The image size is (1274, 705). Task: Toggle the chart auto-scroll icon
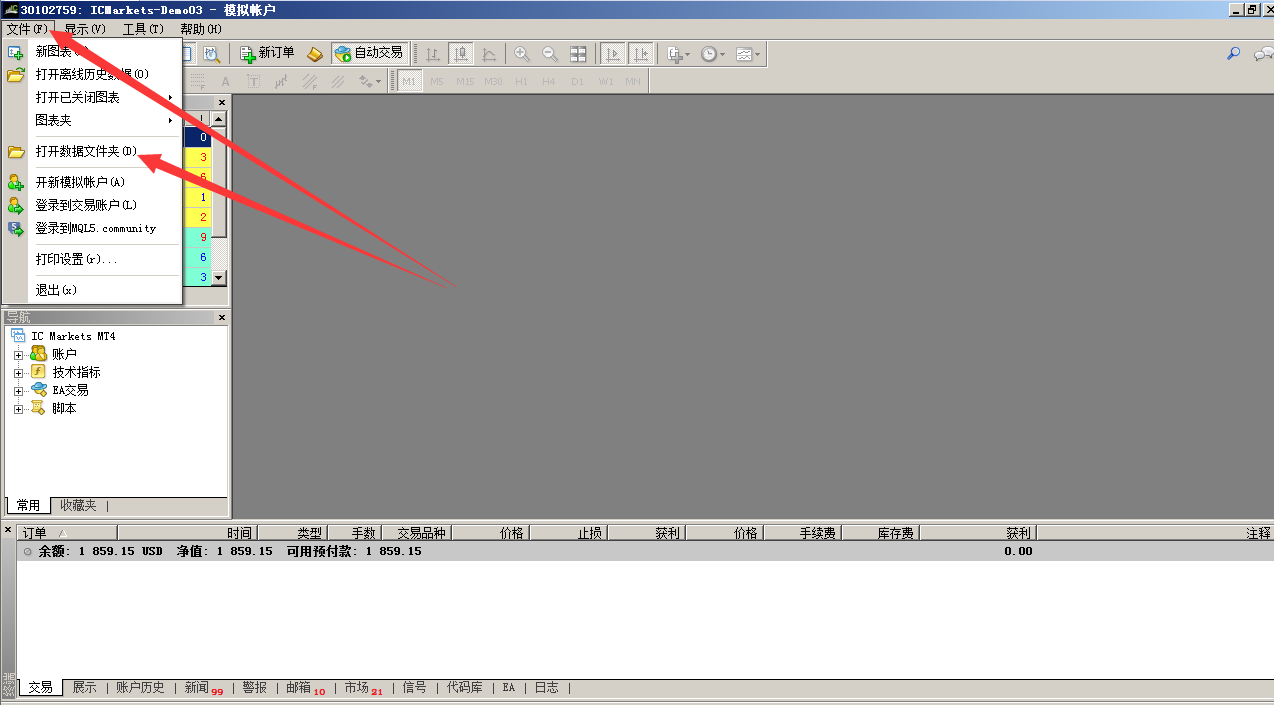tap(612, 54)
